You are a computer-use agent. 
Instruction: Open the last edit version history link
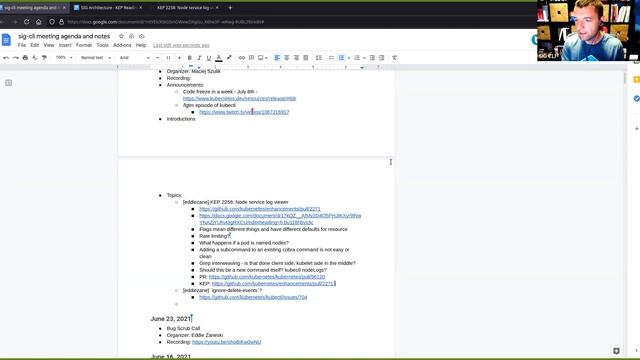181,45
